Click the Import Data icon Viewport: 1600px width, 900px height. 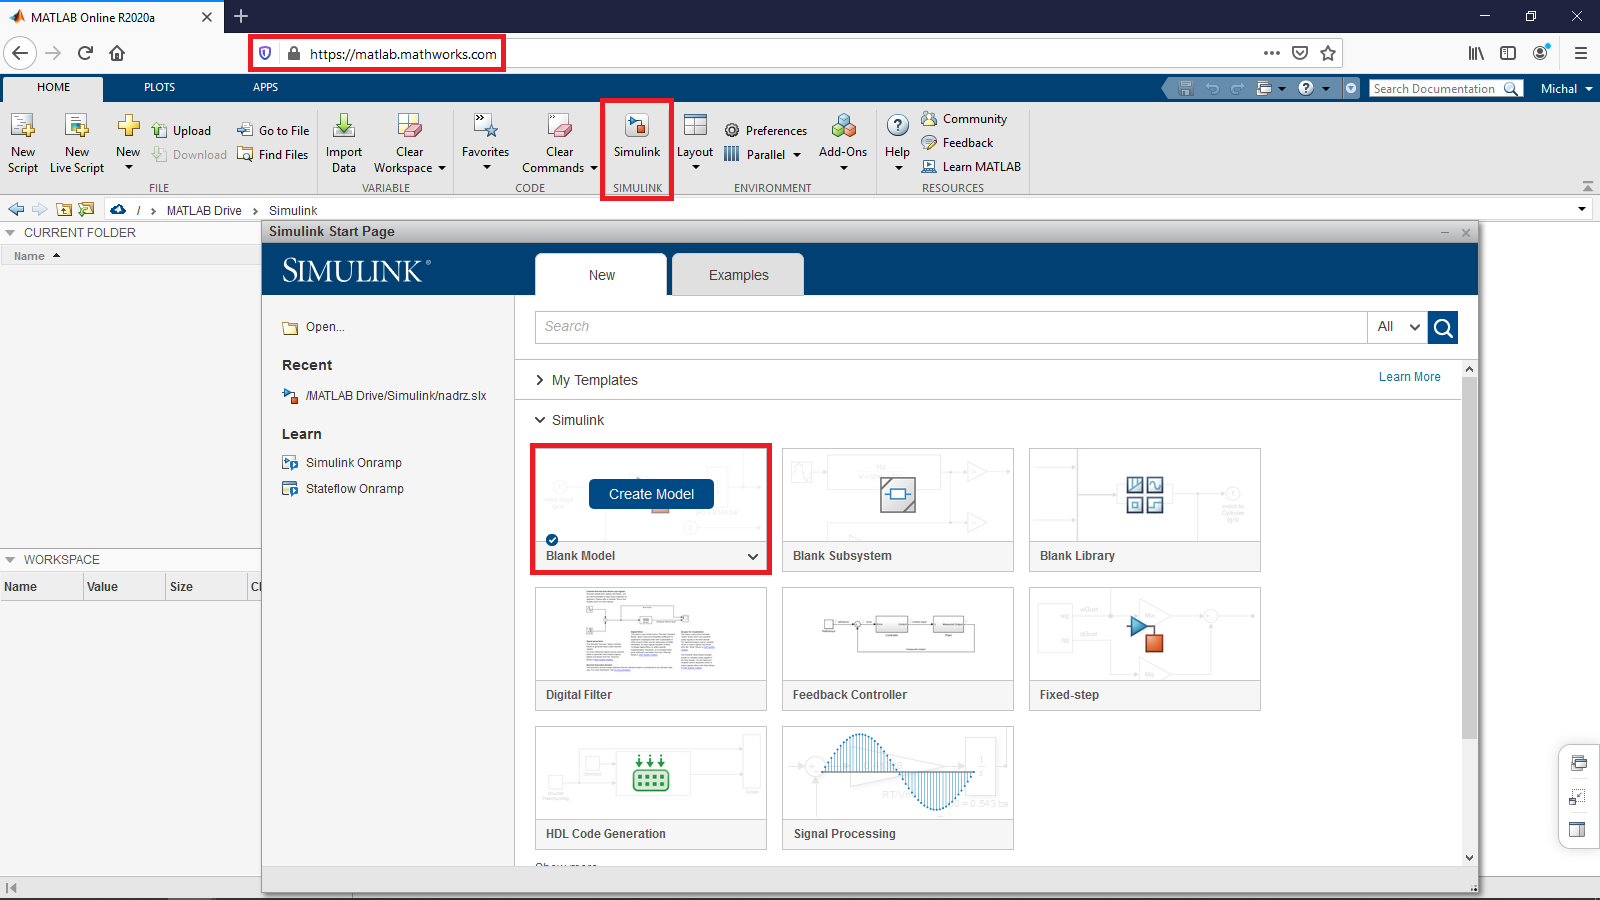tap(344, 126)
